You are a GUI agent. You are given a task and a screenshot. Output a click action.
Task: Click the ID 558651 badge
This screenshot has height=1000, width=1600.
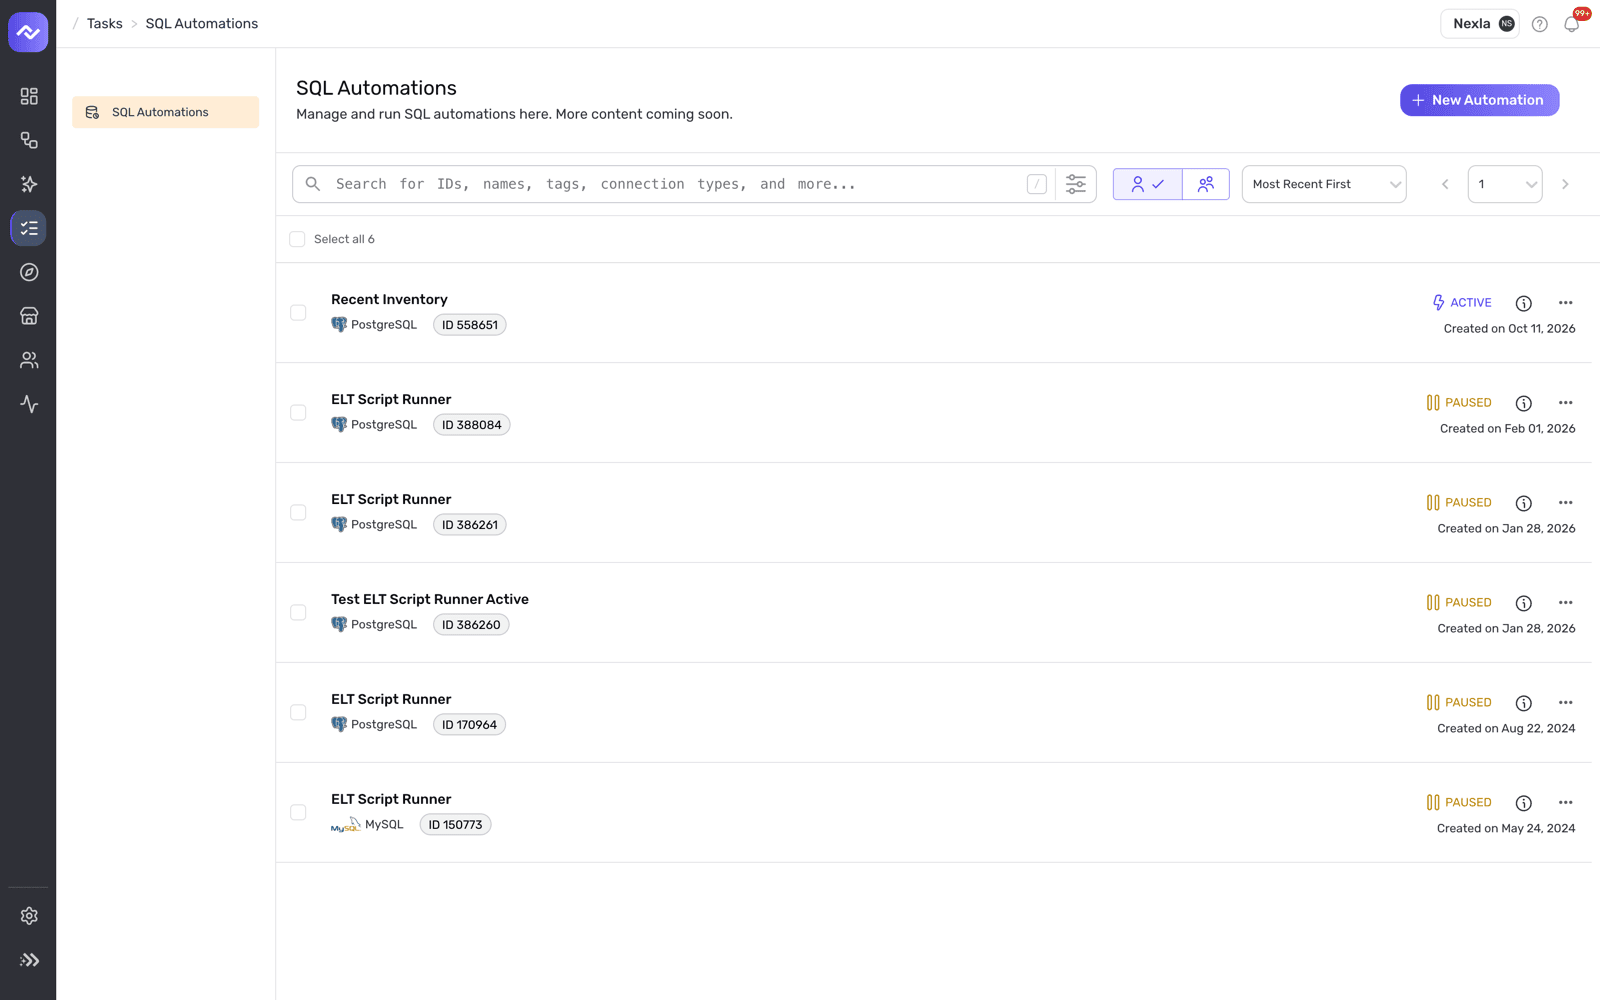pyautogui.click(x=470, y=325)
